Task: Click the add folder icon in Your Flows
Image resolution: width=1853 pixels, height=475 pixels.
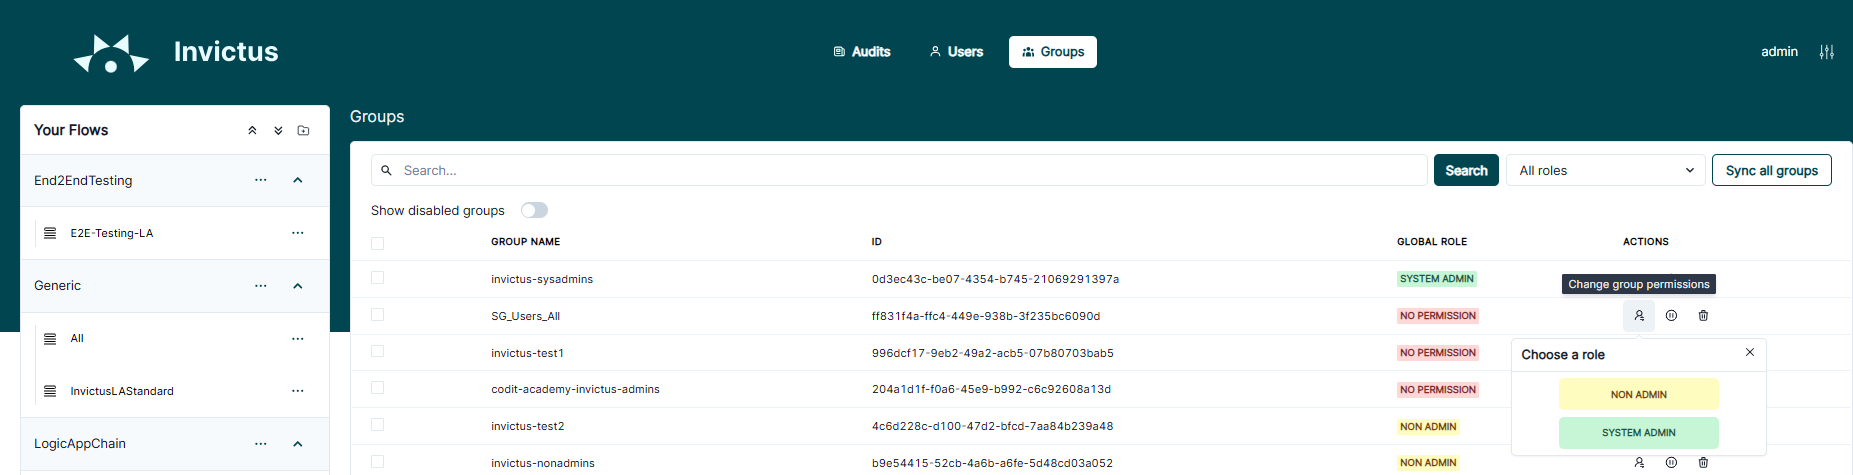Action: pos(304,131)
